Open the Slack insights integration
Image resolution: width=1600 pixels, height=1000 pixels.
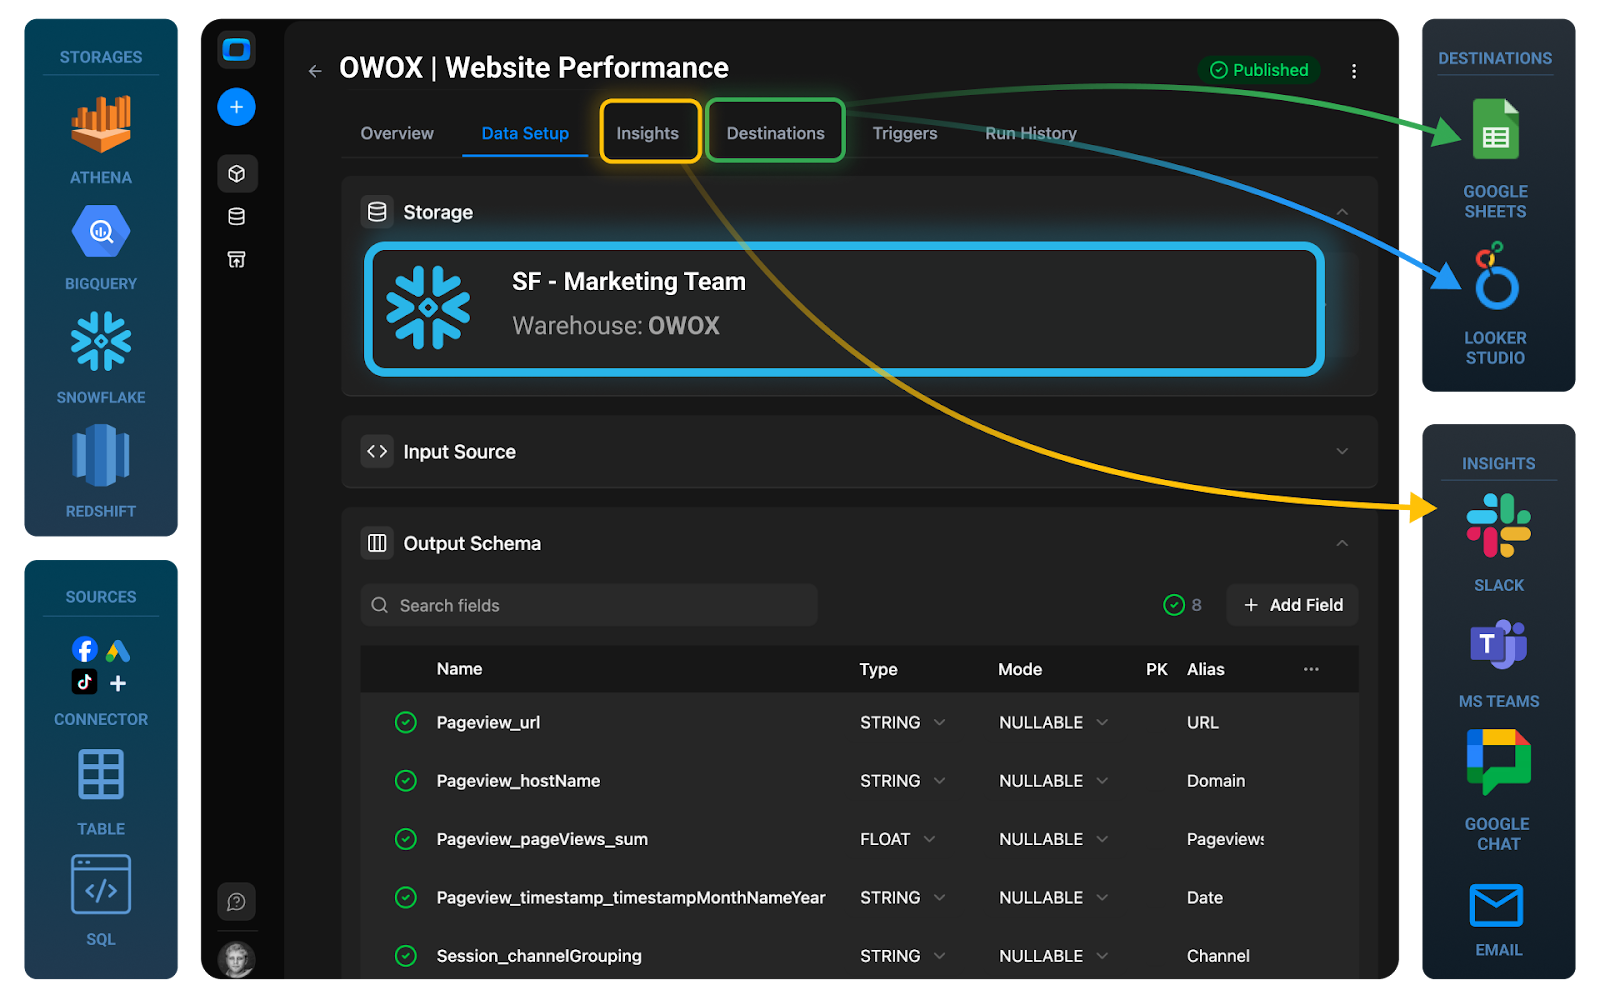coord(1497,525)
